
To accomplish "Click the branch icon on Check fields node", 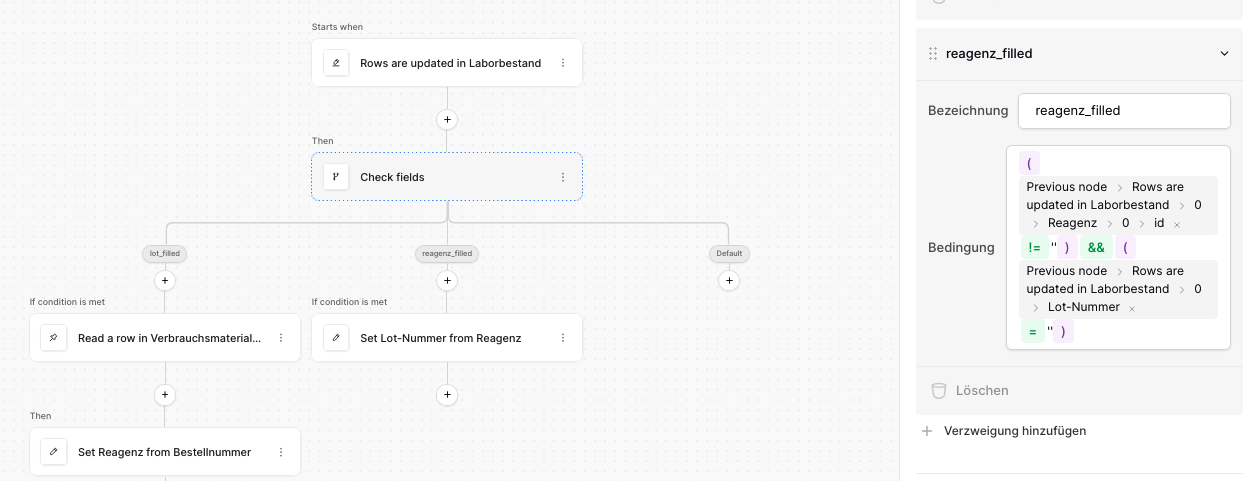I will pyautogui.click(x=336, y=177).
